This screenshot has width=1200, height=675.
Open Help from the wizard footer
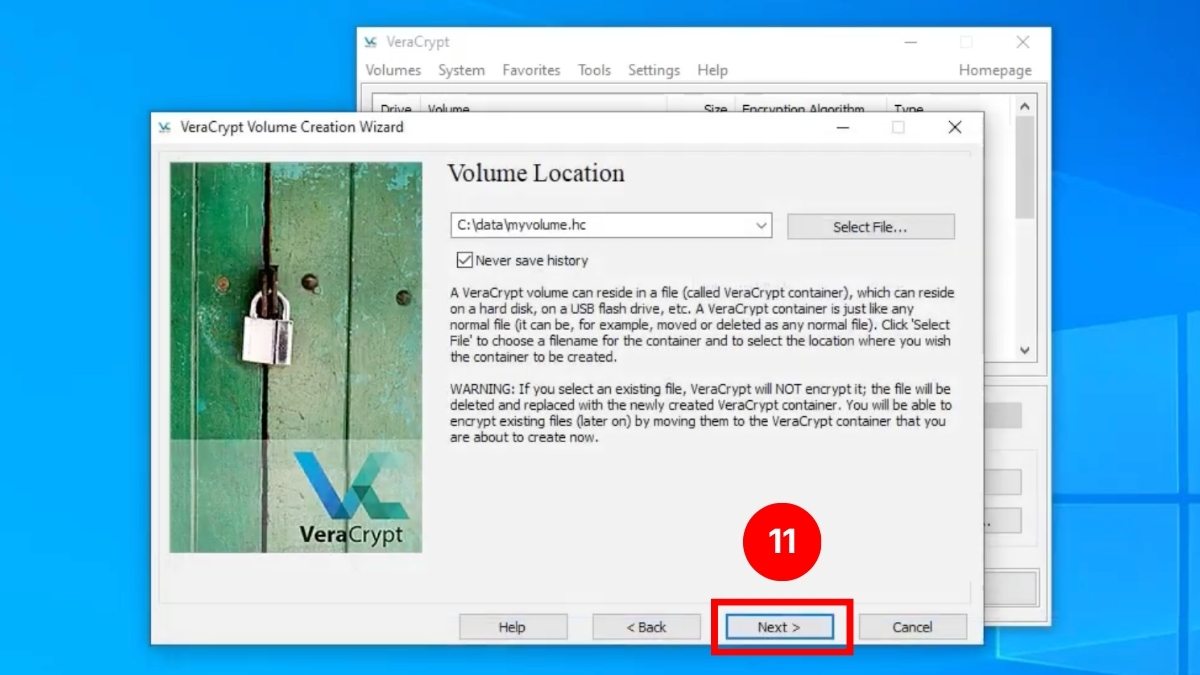click(x=513, y=627)
